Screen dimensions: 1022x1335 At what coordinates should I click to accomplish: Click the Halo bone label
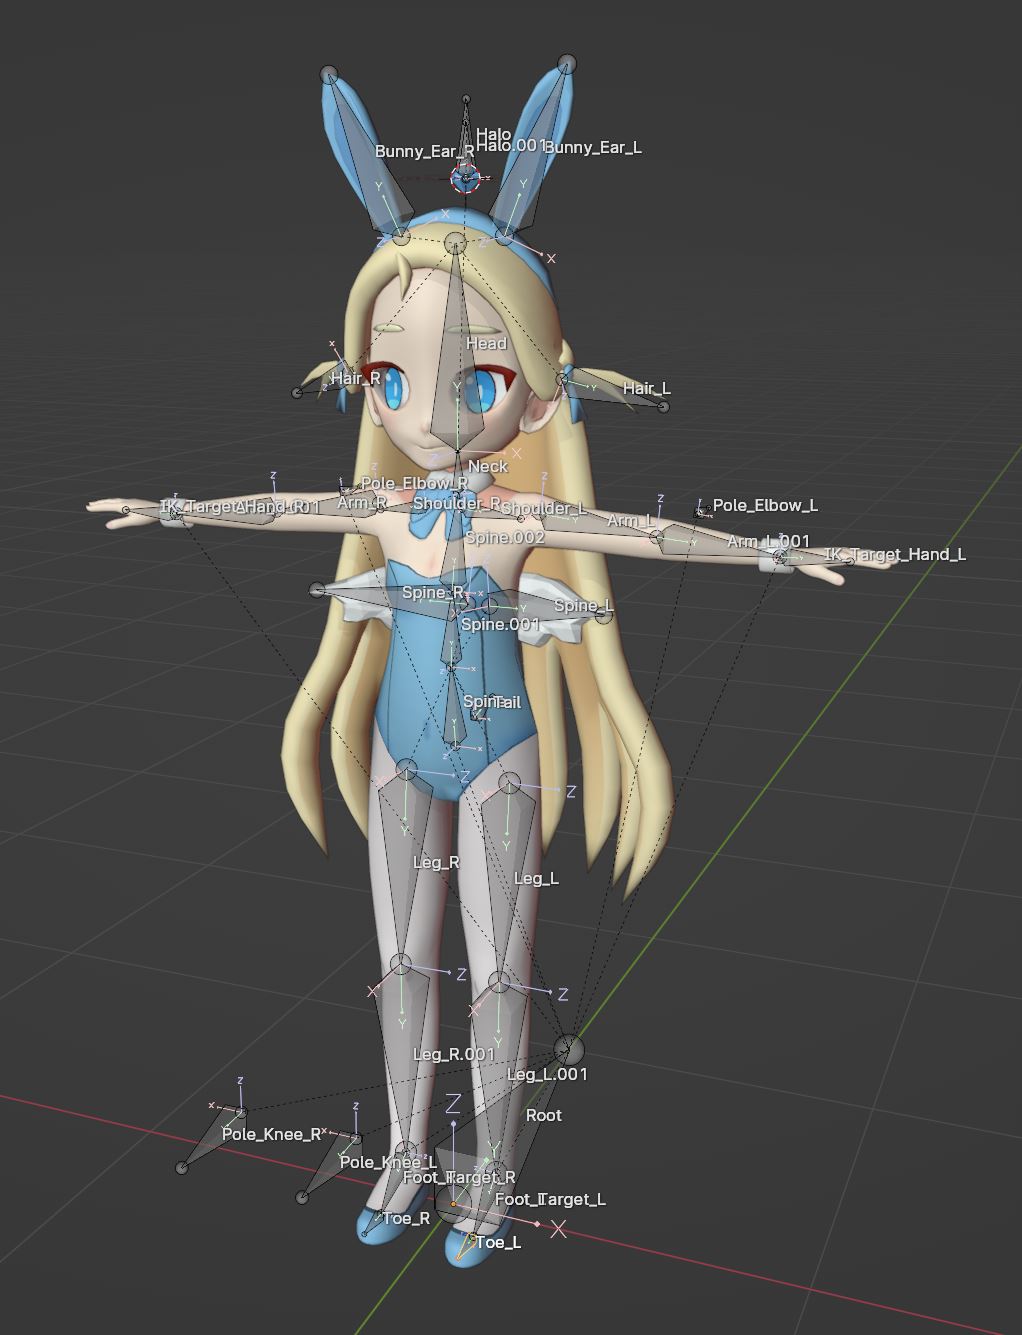[x=494, y=135]
